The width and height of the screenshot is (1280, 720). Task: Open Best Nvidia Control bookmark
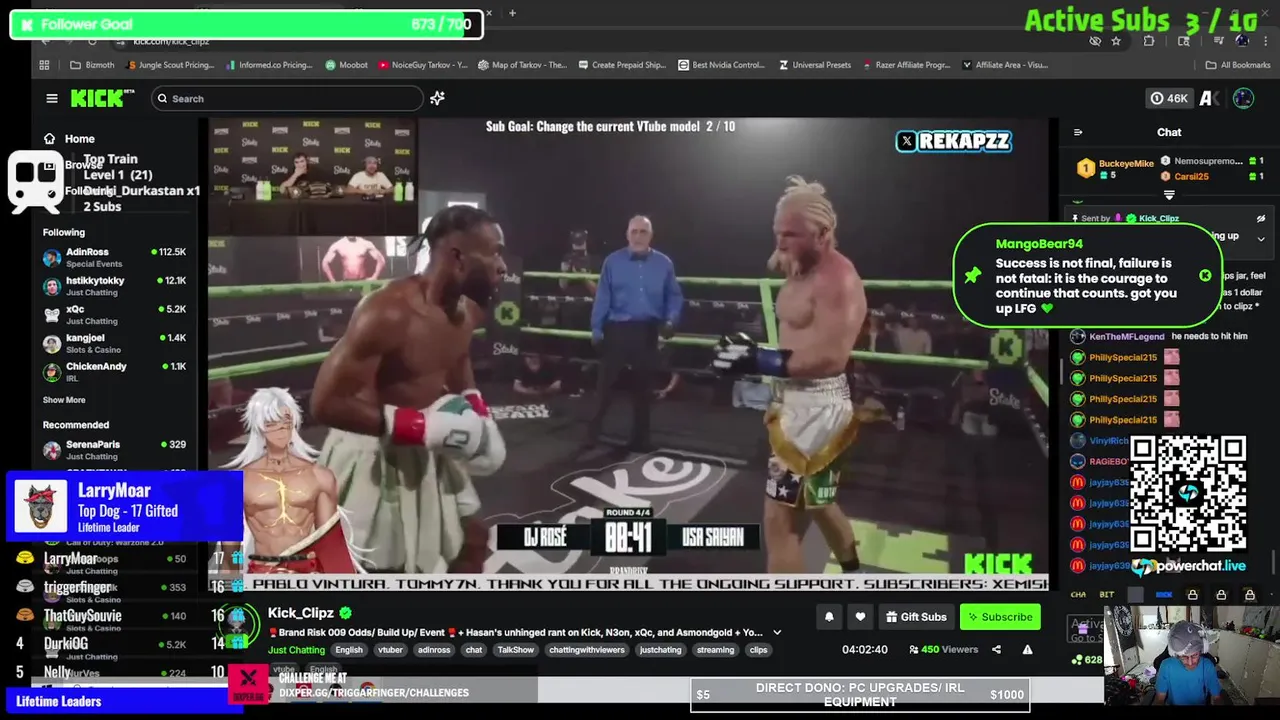[720, 65]
